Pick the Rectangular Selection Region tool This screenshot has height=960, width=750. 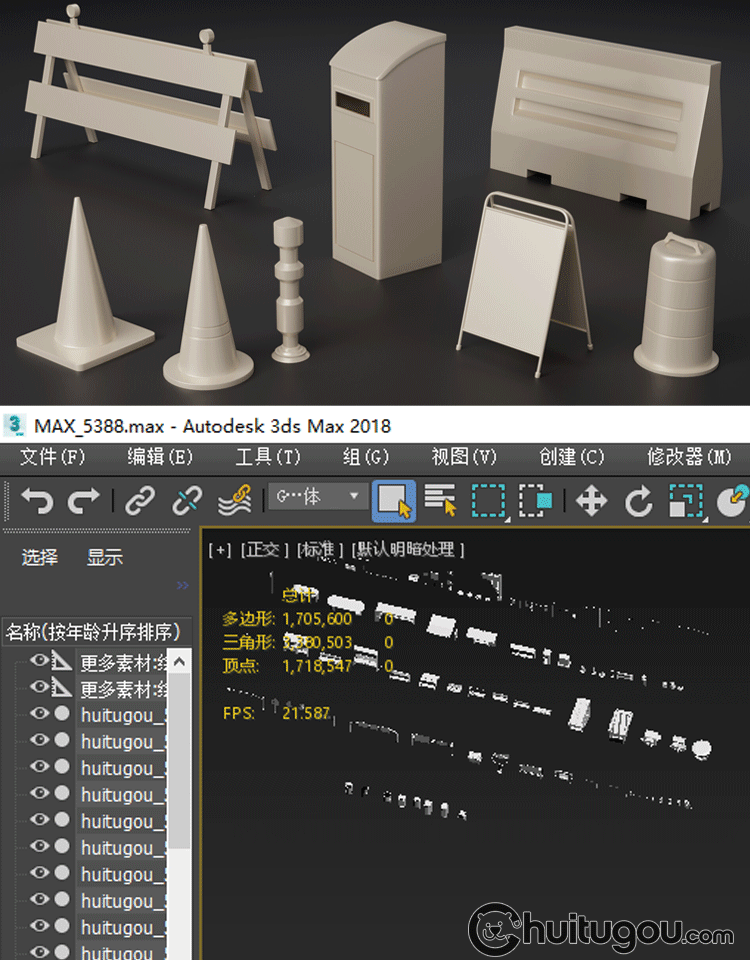(x=489, y=500)
